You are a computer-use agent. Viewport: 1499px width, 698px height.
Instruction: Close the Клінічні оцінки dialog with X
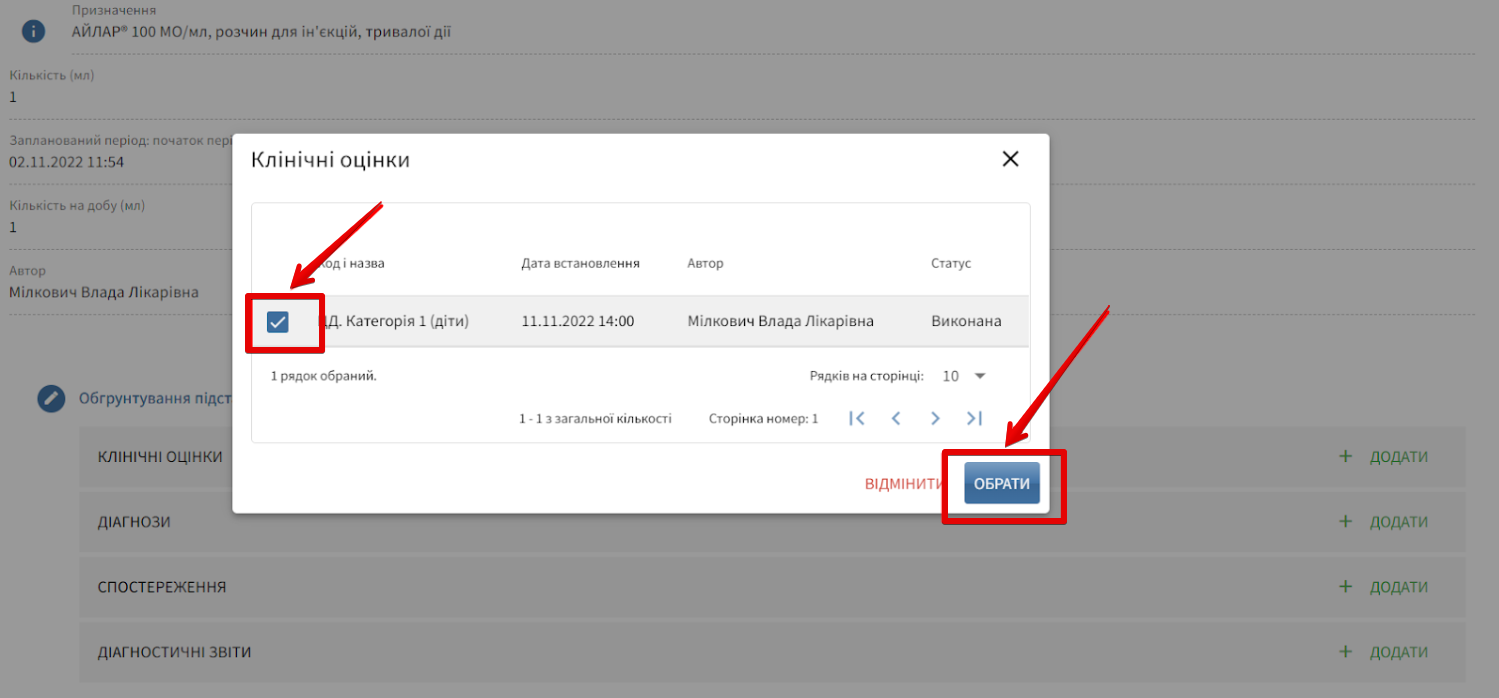[x=1010, y=159]
